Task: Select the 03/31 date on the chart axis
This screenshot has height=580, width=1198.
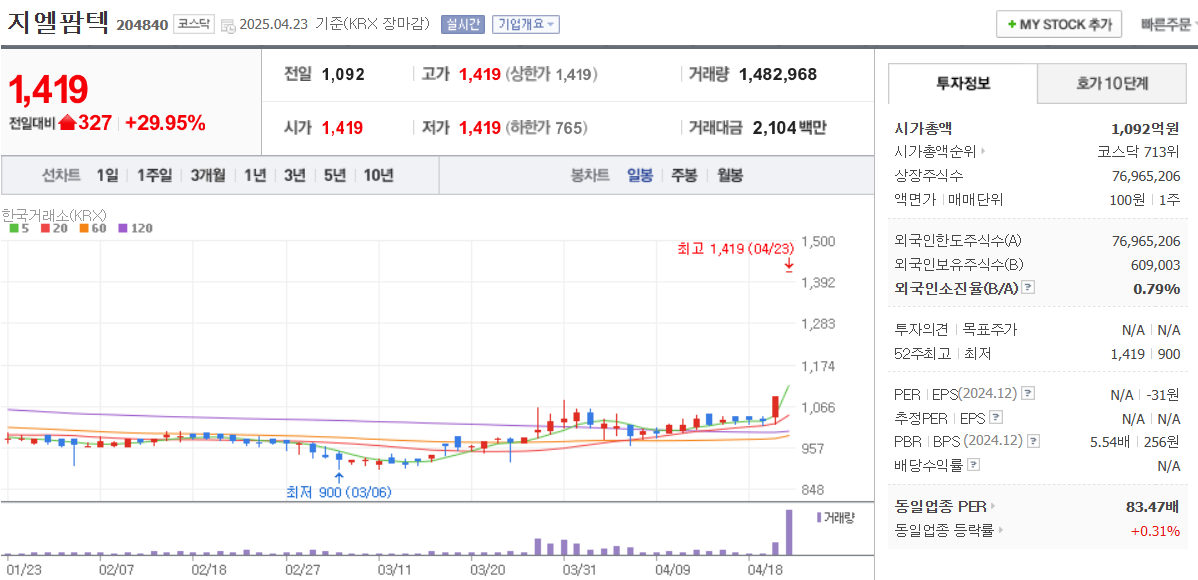Action: point(579,569)
